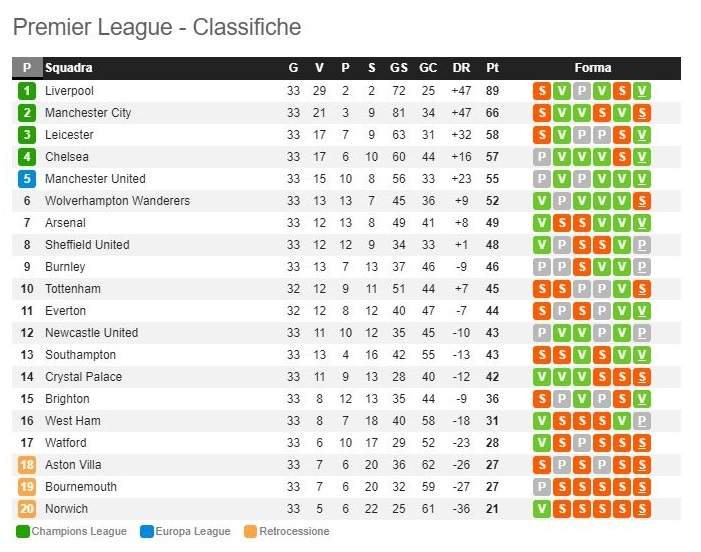The height and width of the screenshot is (552, 701).
Task: Click Chelsea's first gray P form icon
Action: coord(542,157)
